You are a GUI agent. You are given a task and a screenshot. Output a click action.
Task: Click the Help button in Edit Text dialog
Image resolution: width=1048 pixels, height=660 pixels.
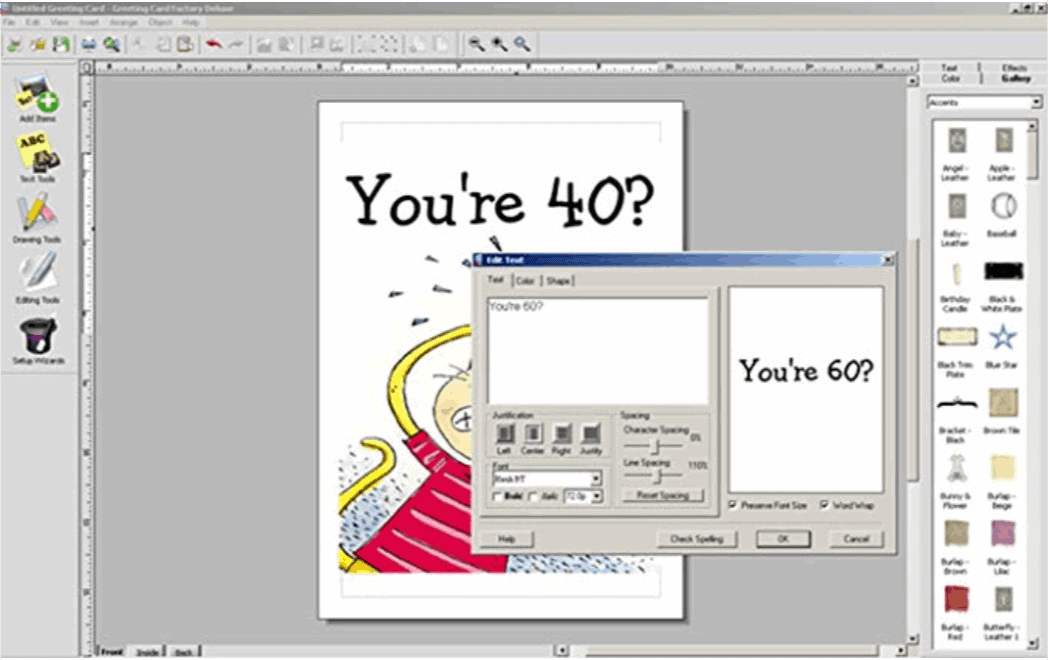(507, 539)
